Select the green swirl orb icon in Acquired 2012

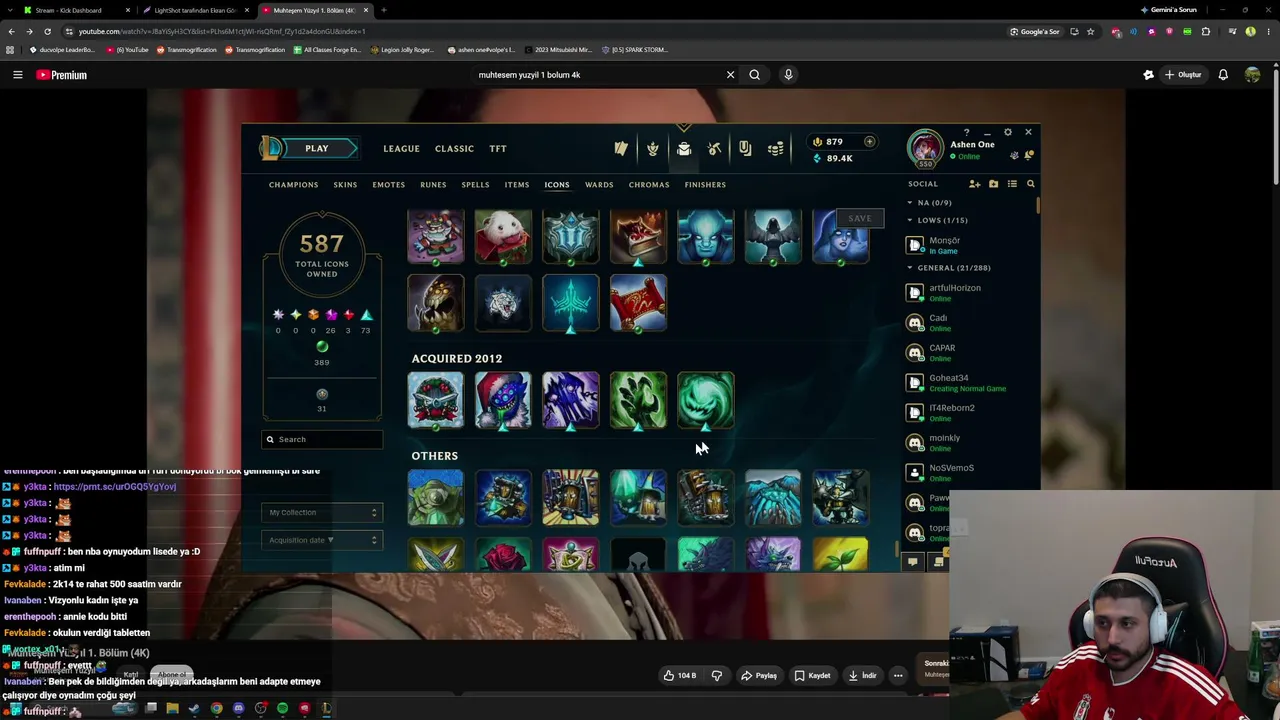[x=706, y=400]
